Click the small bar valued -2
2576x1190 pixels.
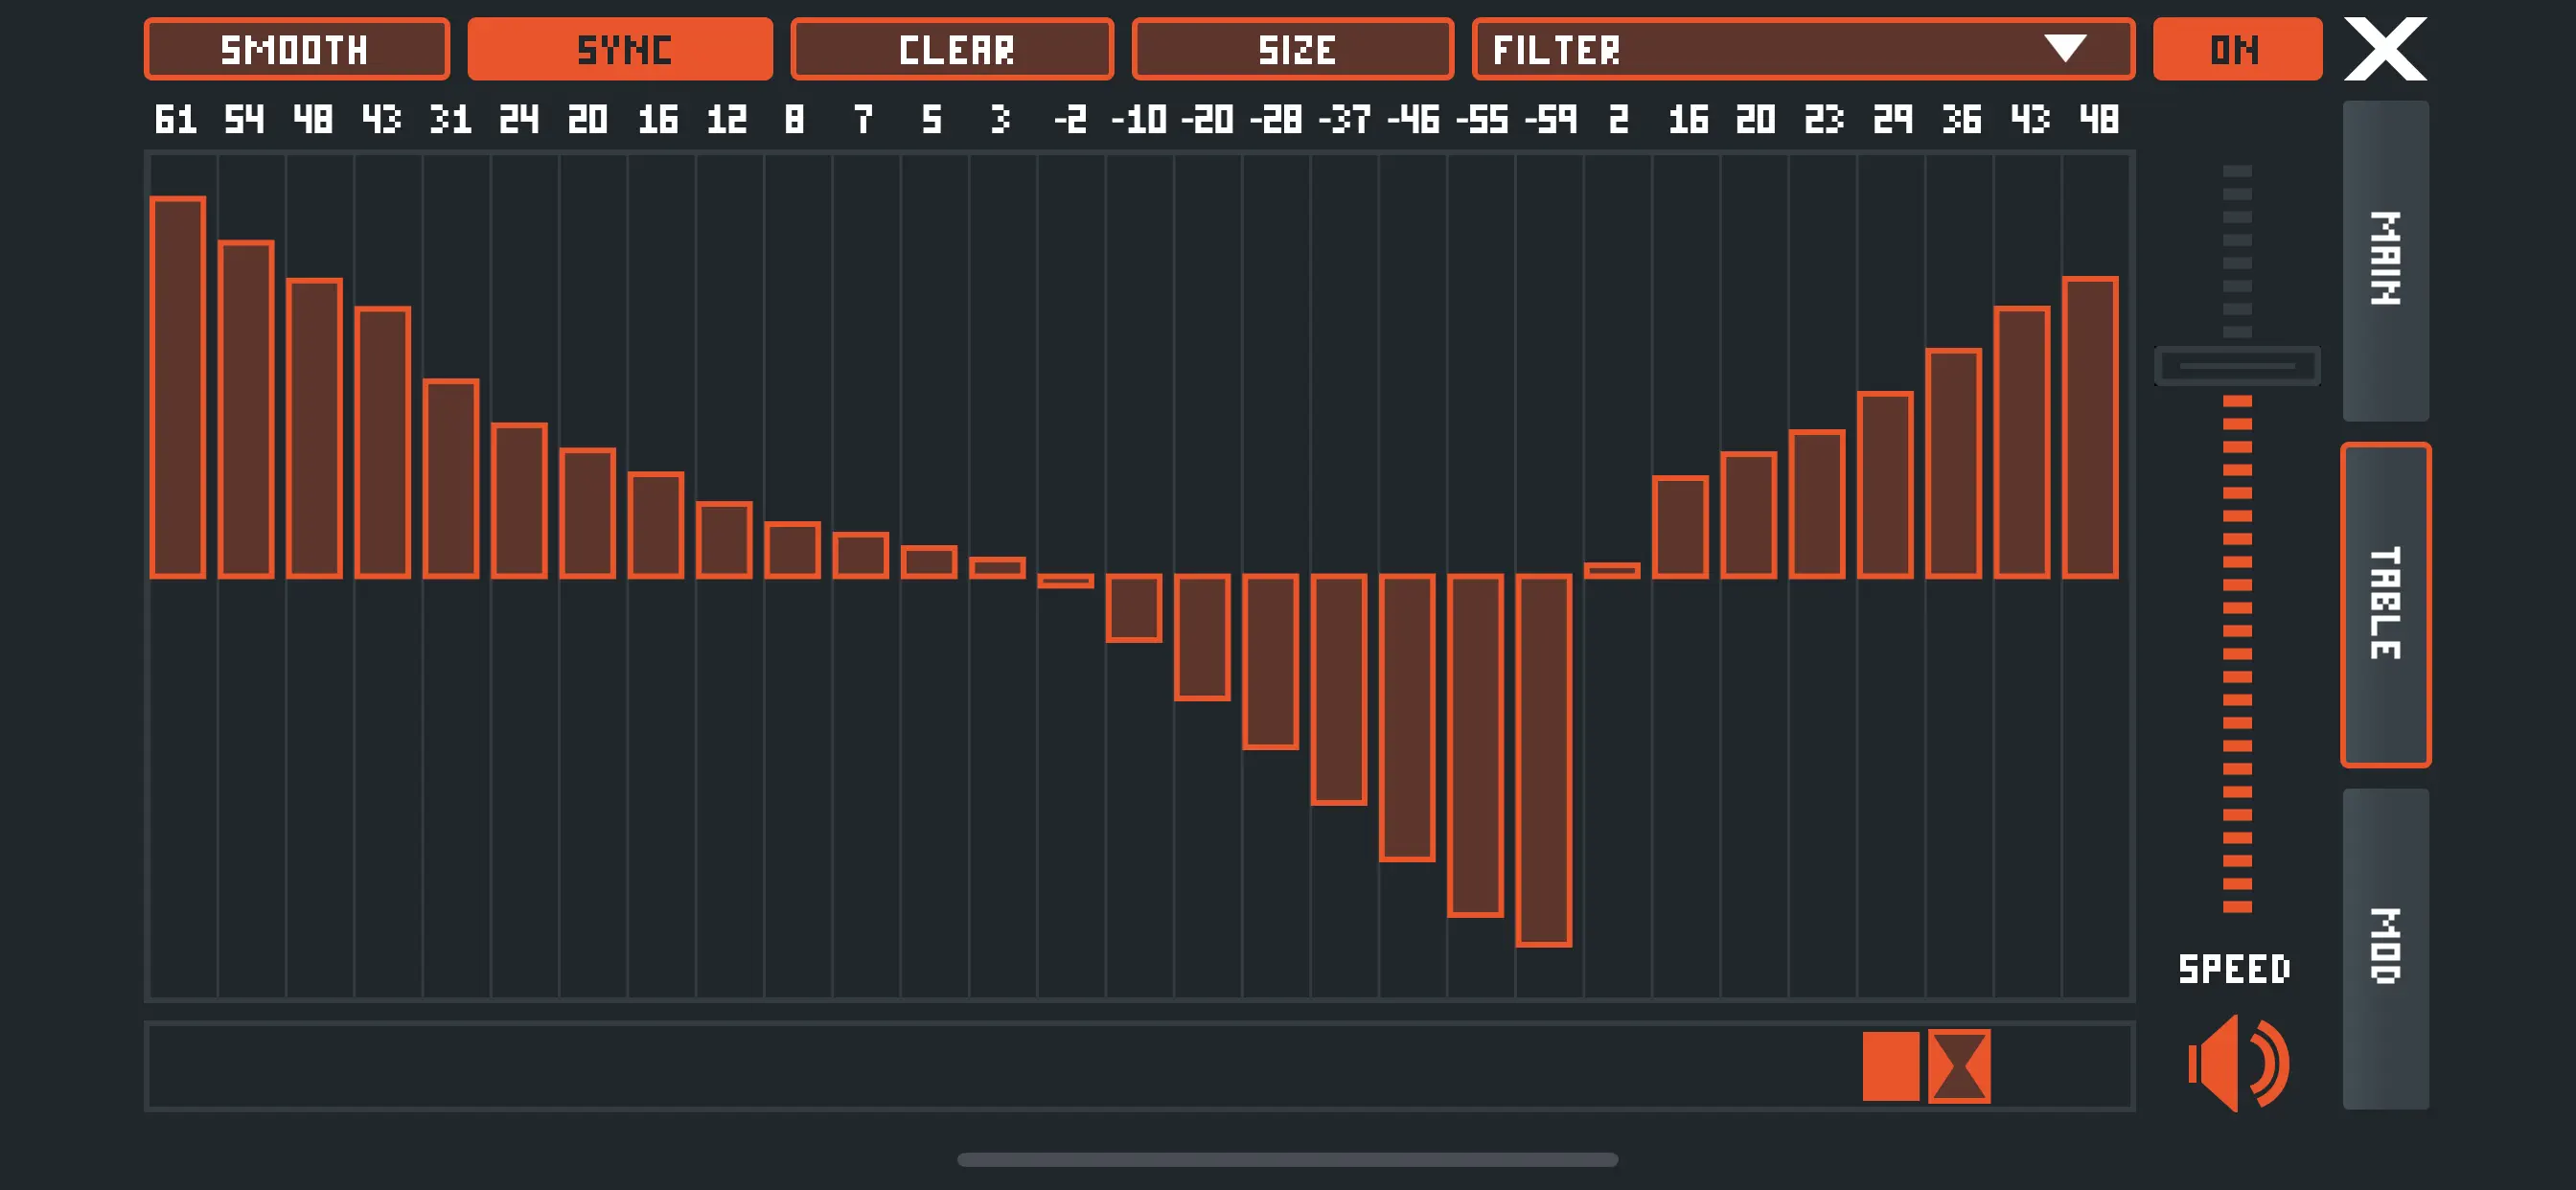pyautogui.click(x=1065, y=580)
